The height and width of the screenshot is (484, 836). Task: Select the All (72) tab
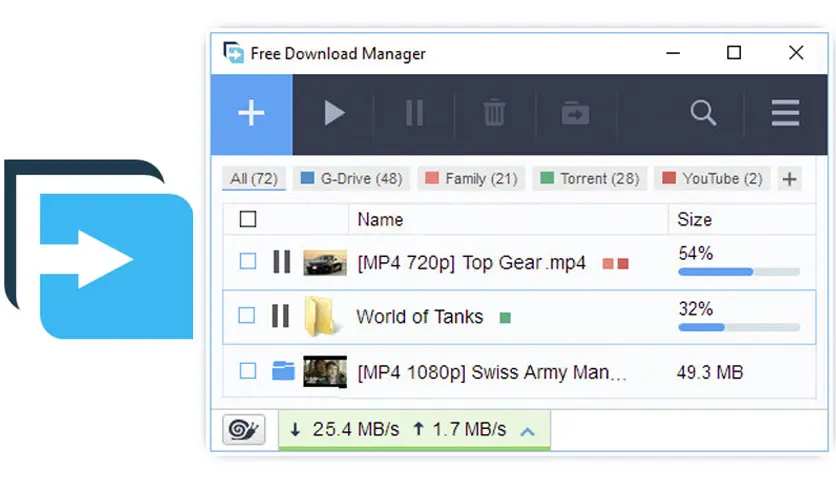[254, 179]
